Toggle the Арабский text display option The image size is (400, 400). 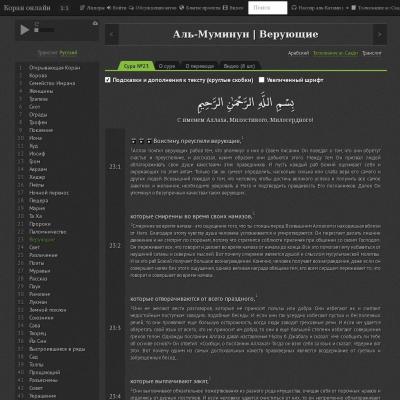[298, 53]
